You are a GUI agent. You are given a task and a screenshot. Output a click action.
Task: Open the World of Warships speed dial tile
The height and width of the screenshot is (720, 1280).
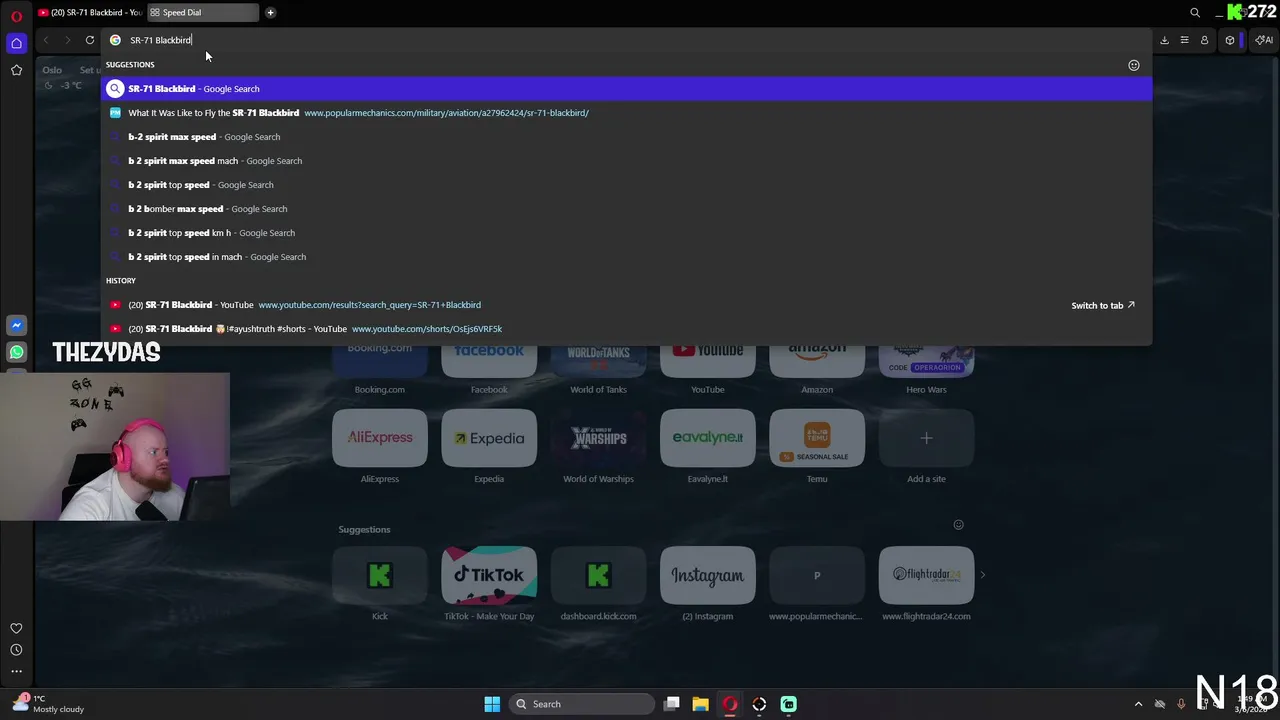pos(598,438)
